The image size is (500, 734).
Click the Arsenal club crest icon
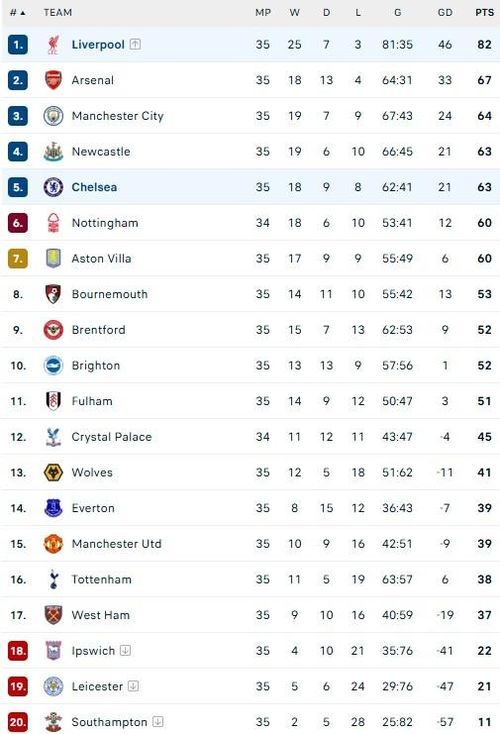53,80
